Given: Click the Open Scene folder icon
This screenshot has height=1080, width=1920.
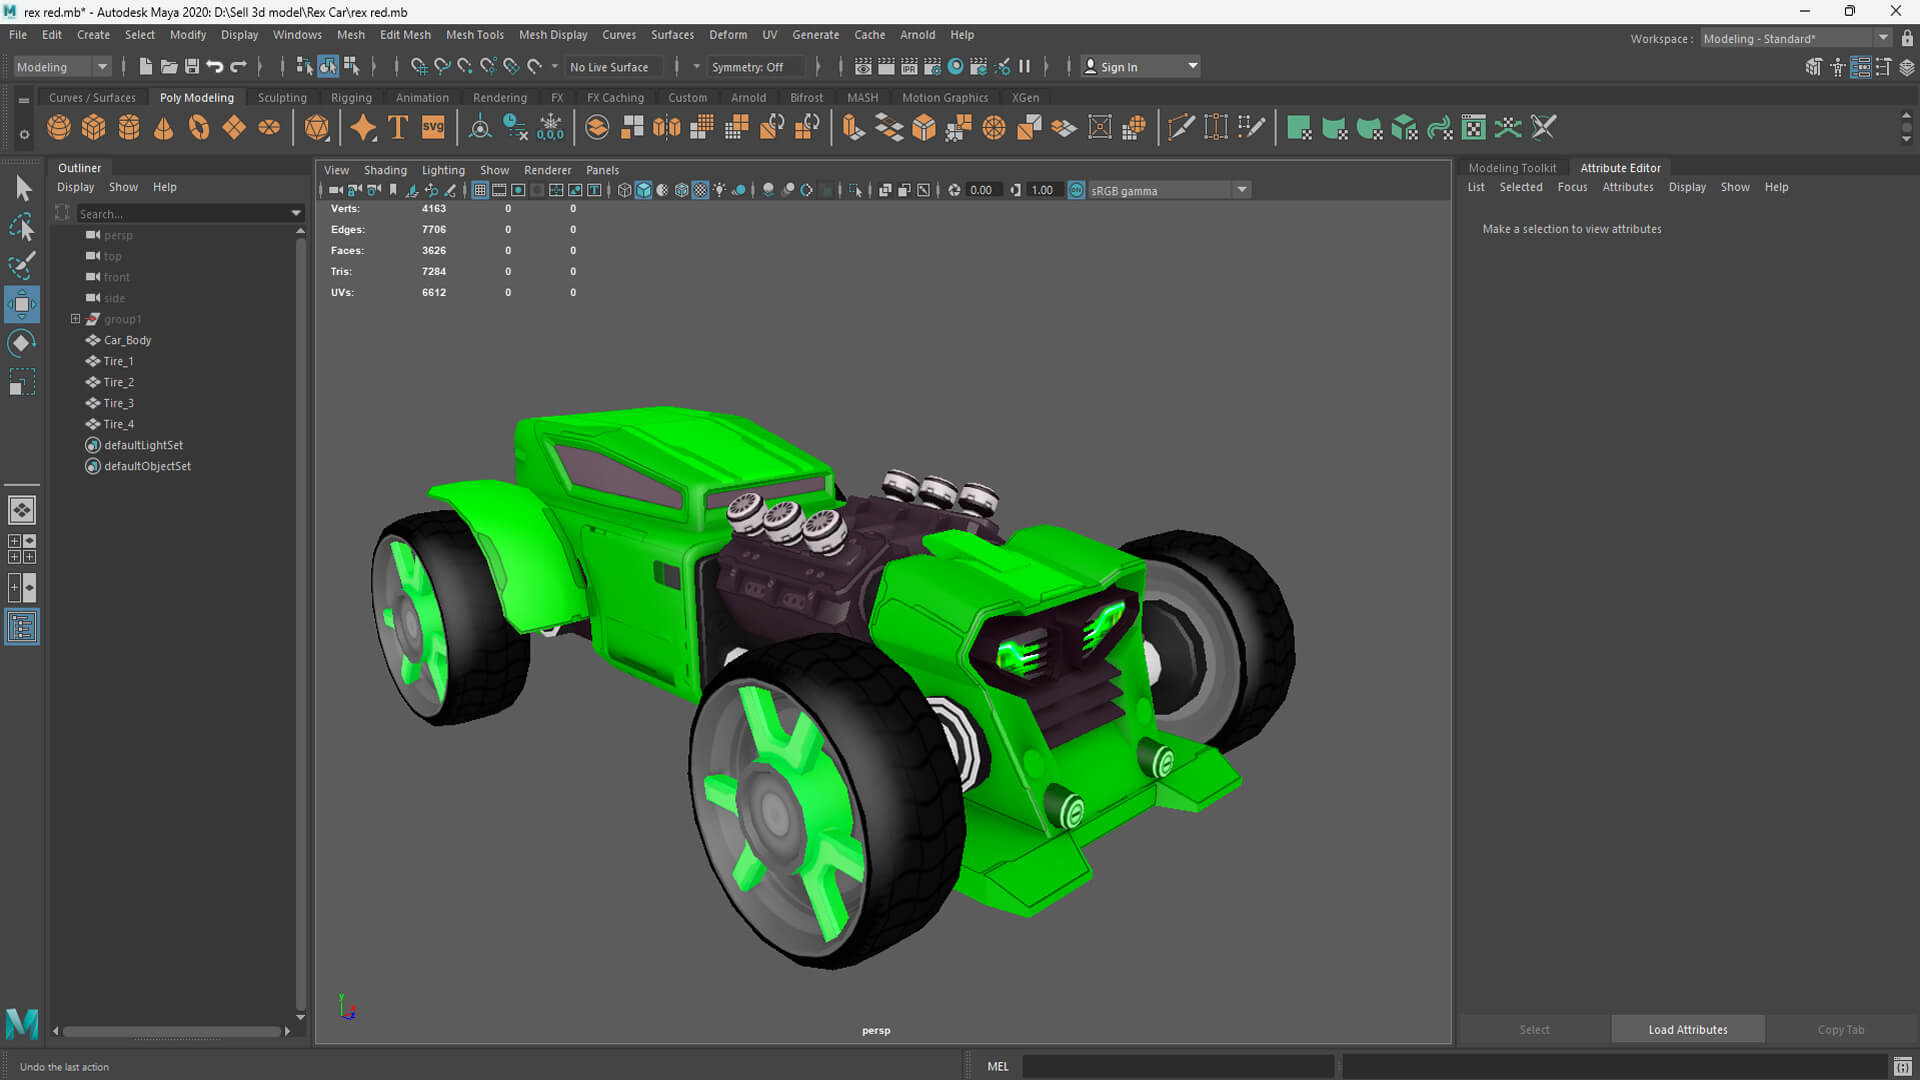Looking at the screenshot, I should pyautogui.click(x=169, y=67).
